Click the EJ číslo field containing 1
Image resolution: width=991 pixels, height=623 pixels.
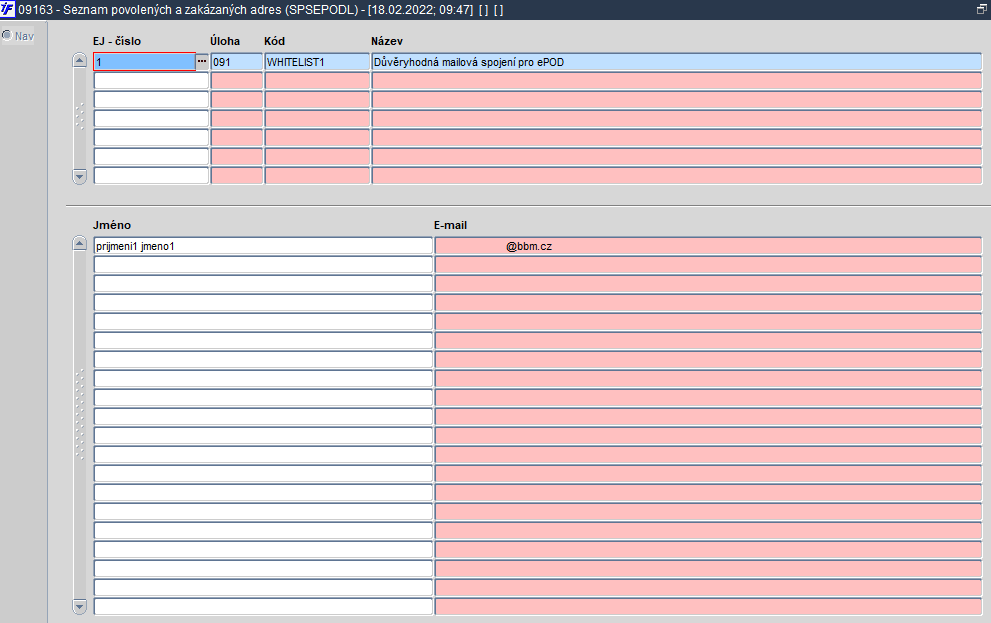tap(145, 61)
